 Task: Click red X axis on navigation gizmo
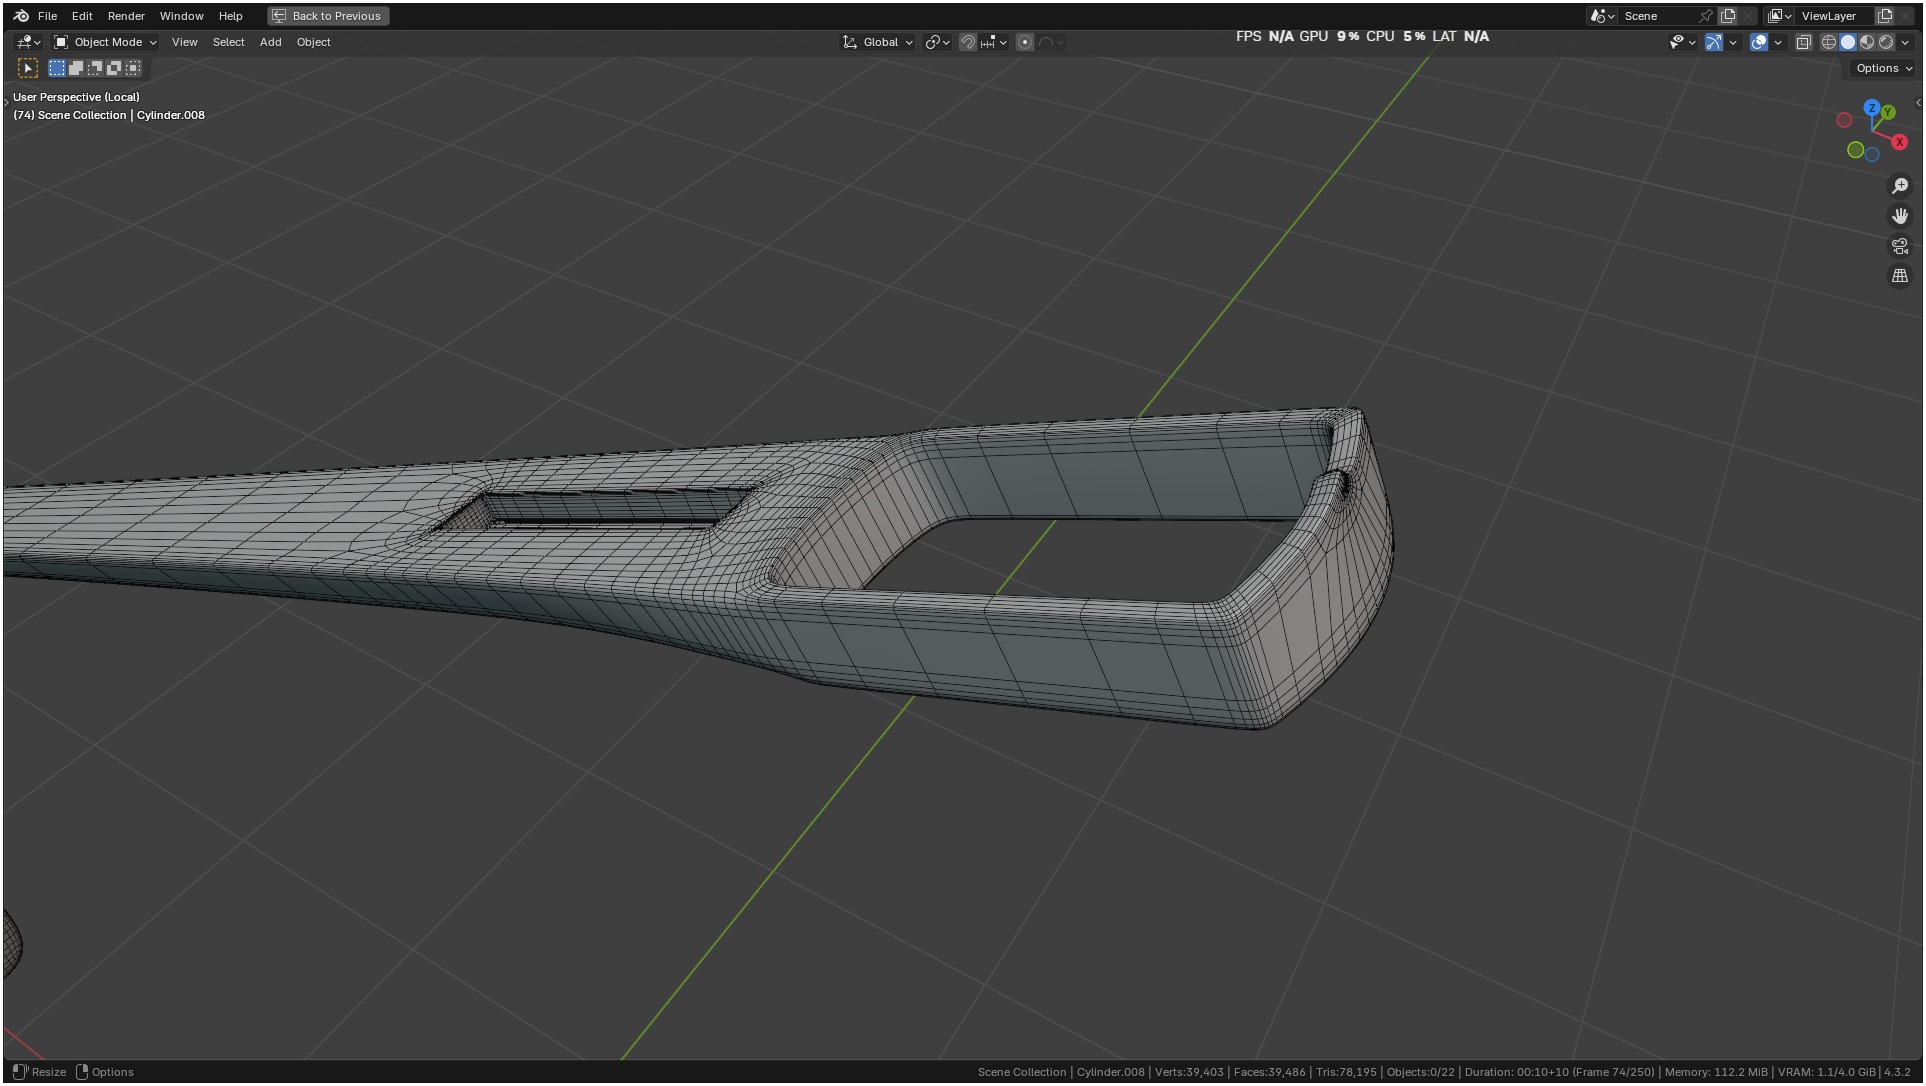click(x=1899, y=142)
